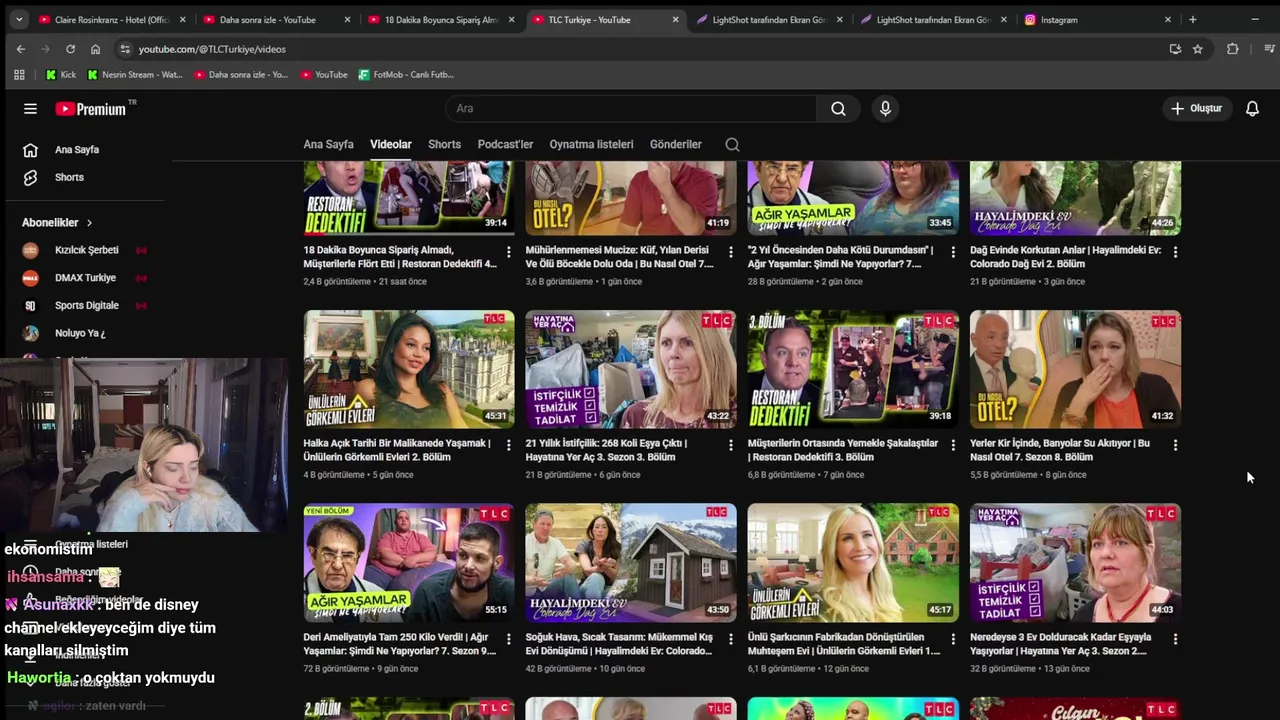
Task: Play Ağır Yaşamlar 55:15 thumbnail
Action: point(409,562)
